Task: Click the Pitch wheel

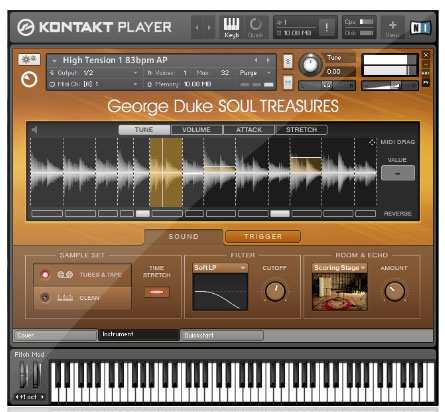Action: [23, 374]
